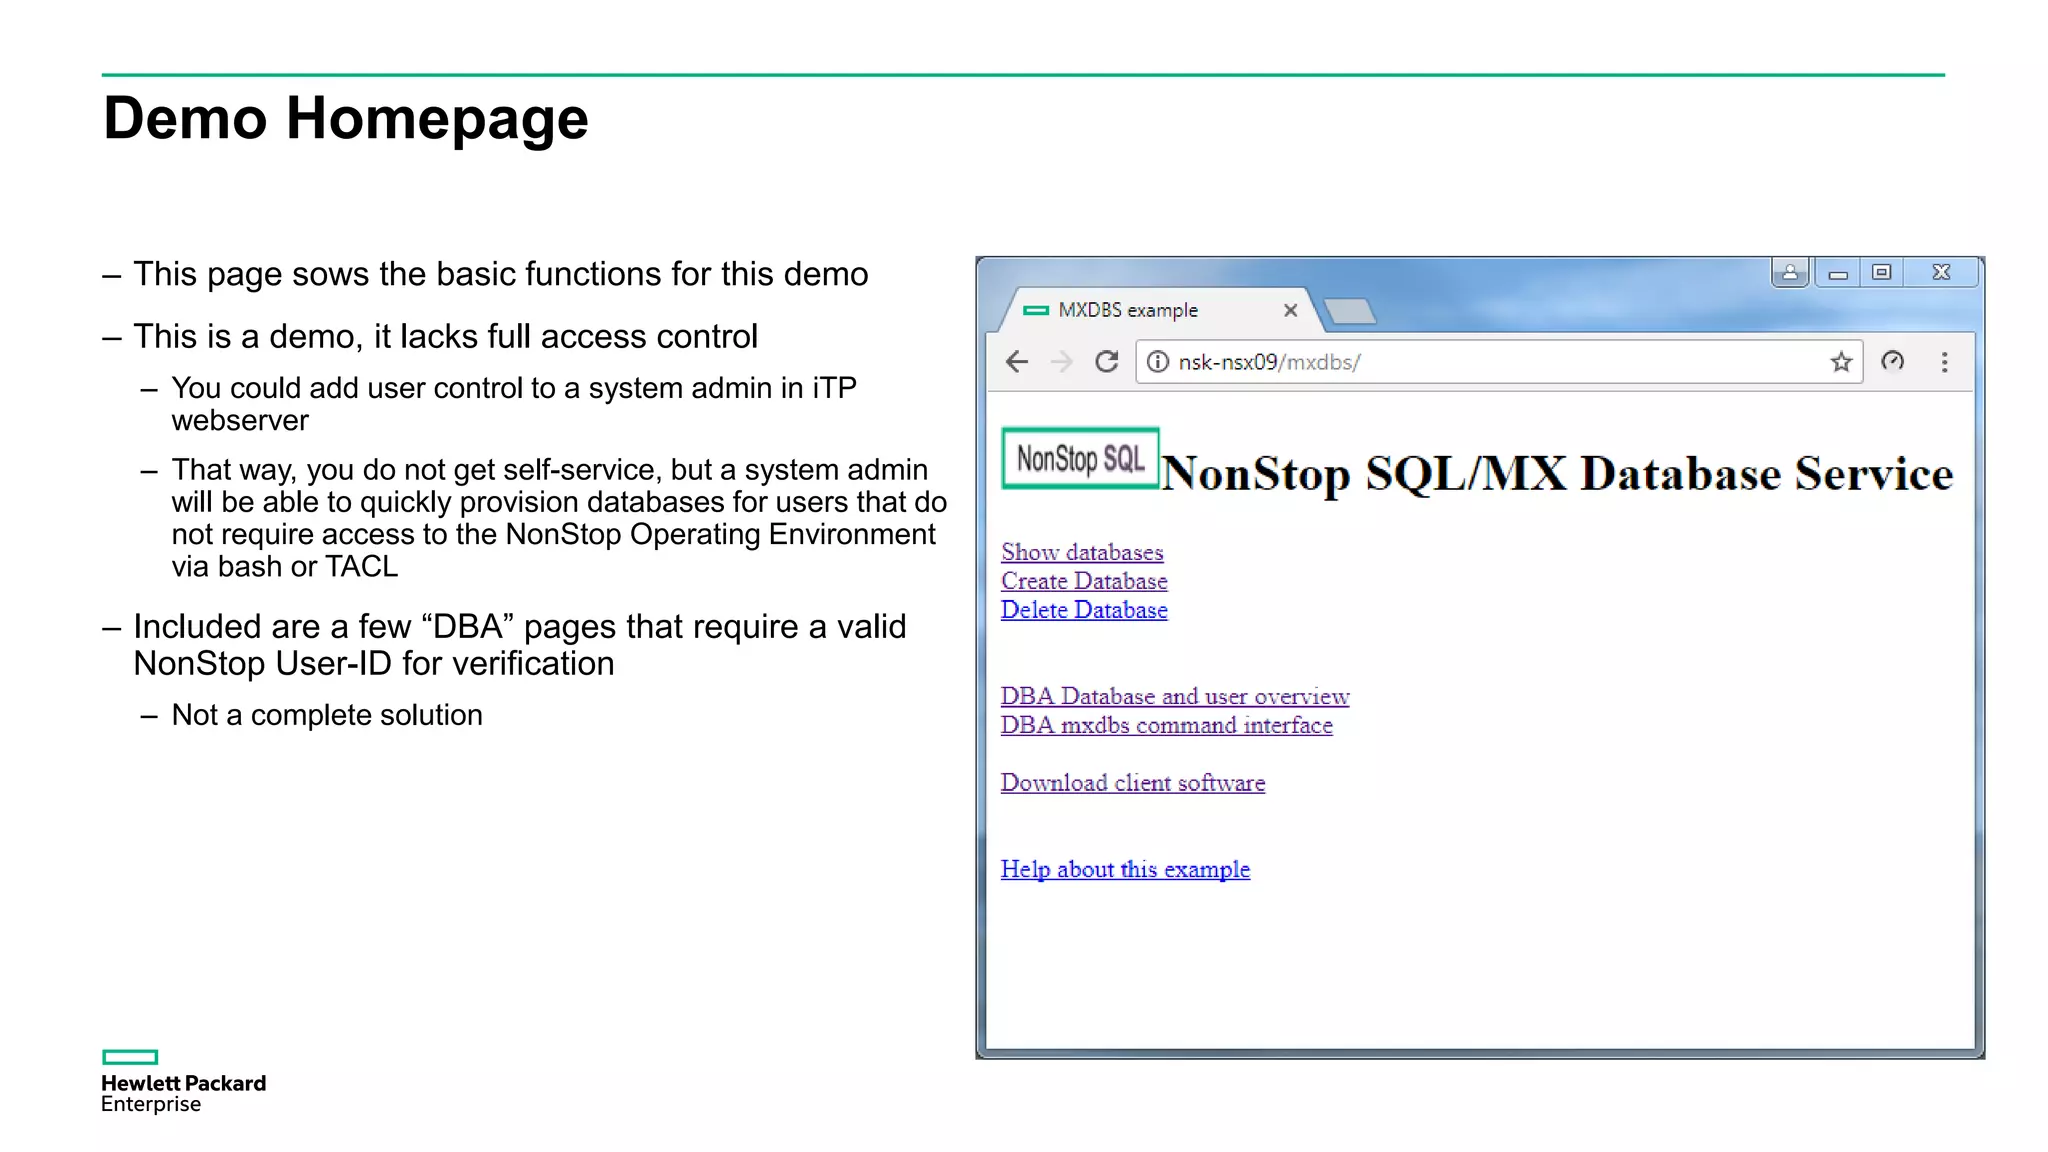Click the bullet starting 'That way, you do not get self-service'
This screenshot has height=1152, width=2048.
(x=559, y=518)
